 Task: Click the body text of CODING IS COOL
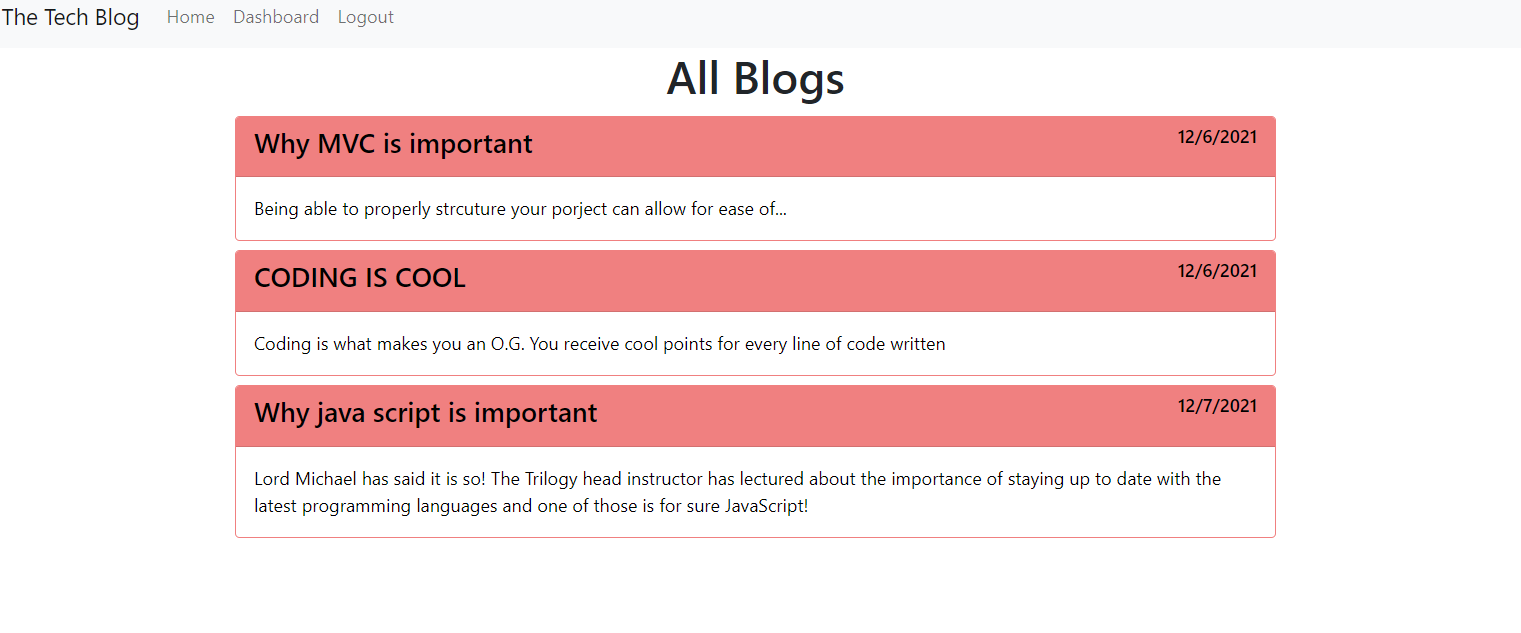[x=599, y=343]
